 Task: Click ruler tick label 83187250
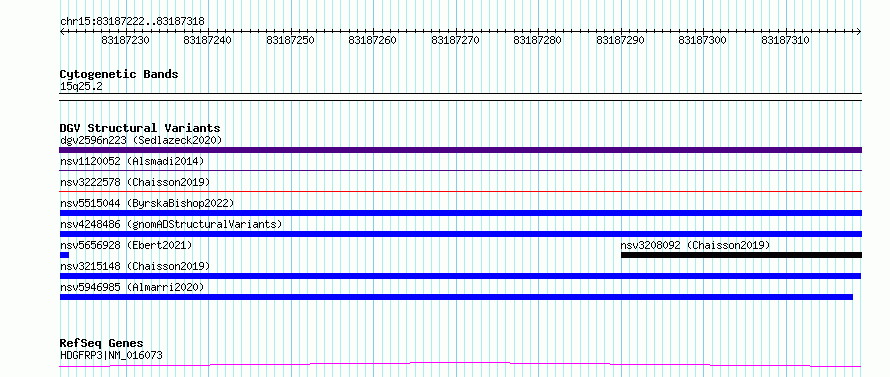coord(291,40)
